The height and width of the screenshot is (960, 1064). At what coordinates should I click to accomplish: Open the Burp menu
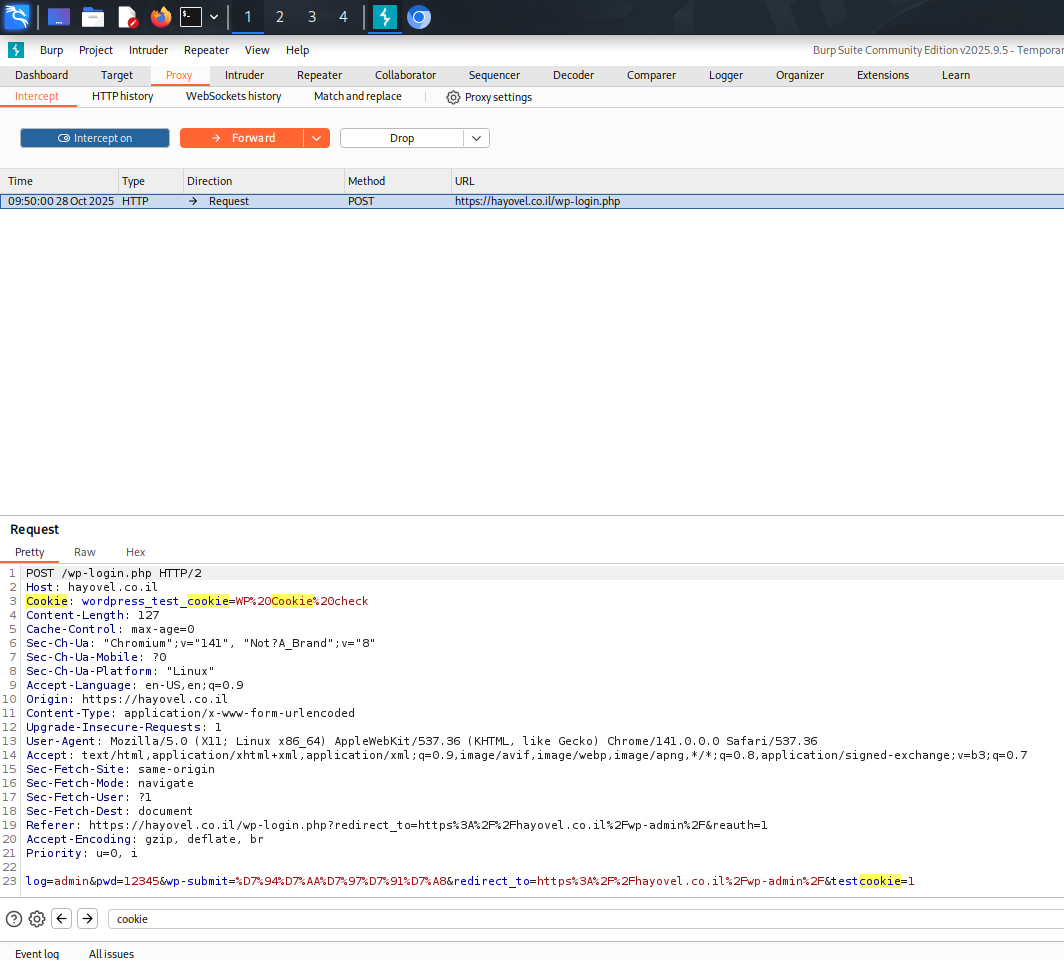click(x=52, y=50)
